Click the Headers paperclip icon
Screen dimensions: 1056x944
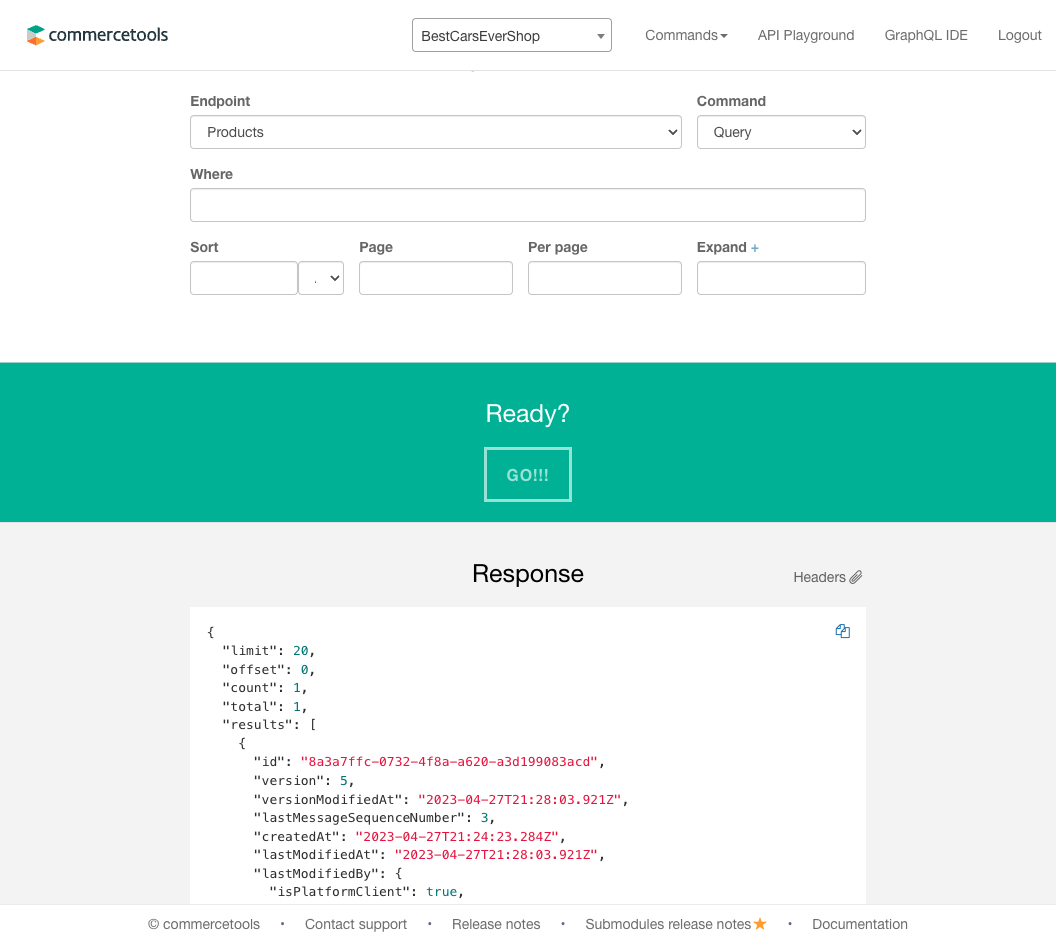pyautogui.click(x=855, y=577)
